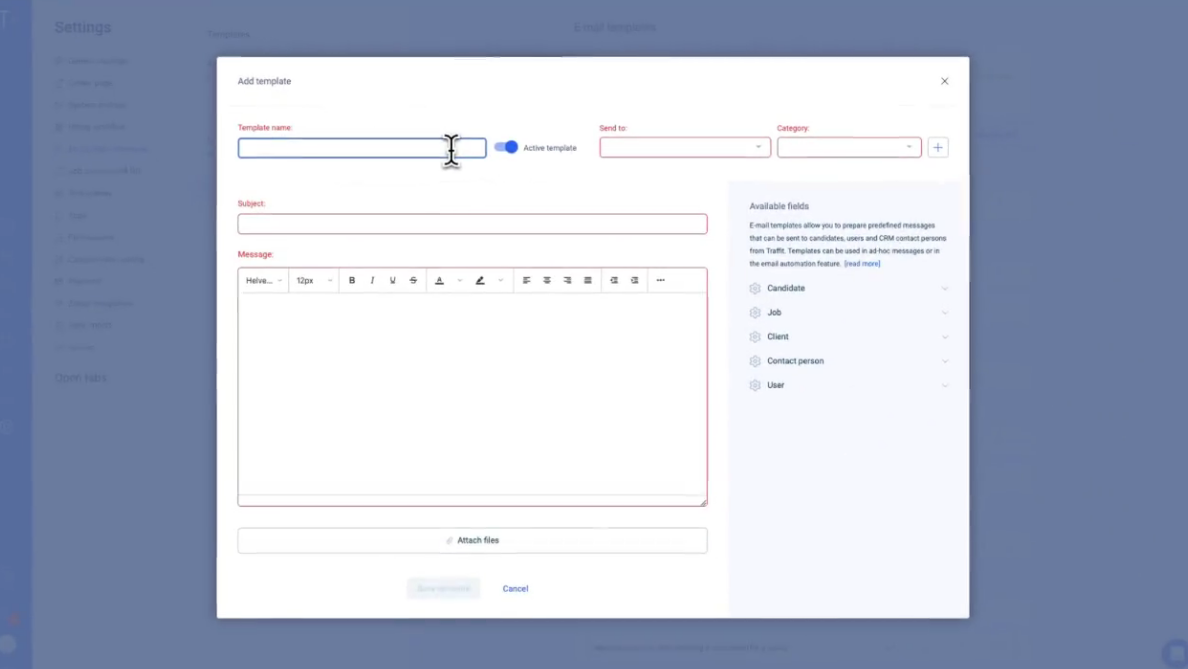Click the editor resize handle corner

click(703, 502)
